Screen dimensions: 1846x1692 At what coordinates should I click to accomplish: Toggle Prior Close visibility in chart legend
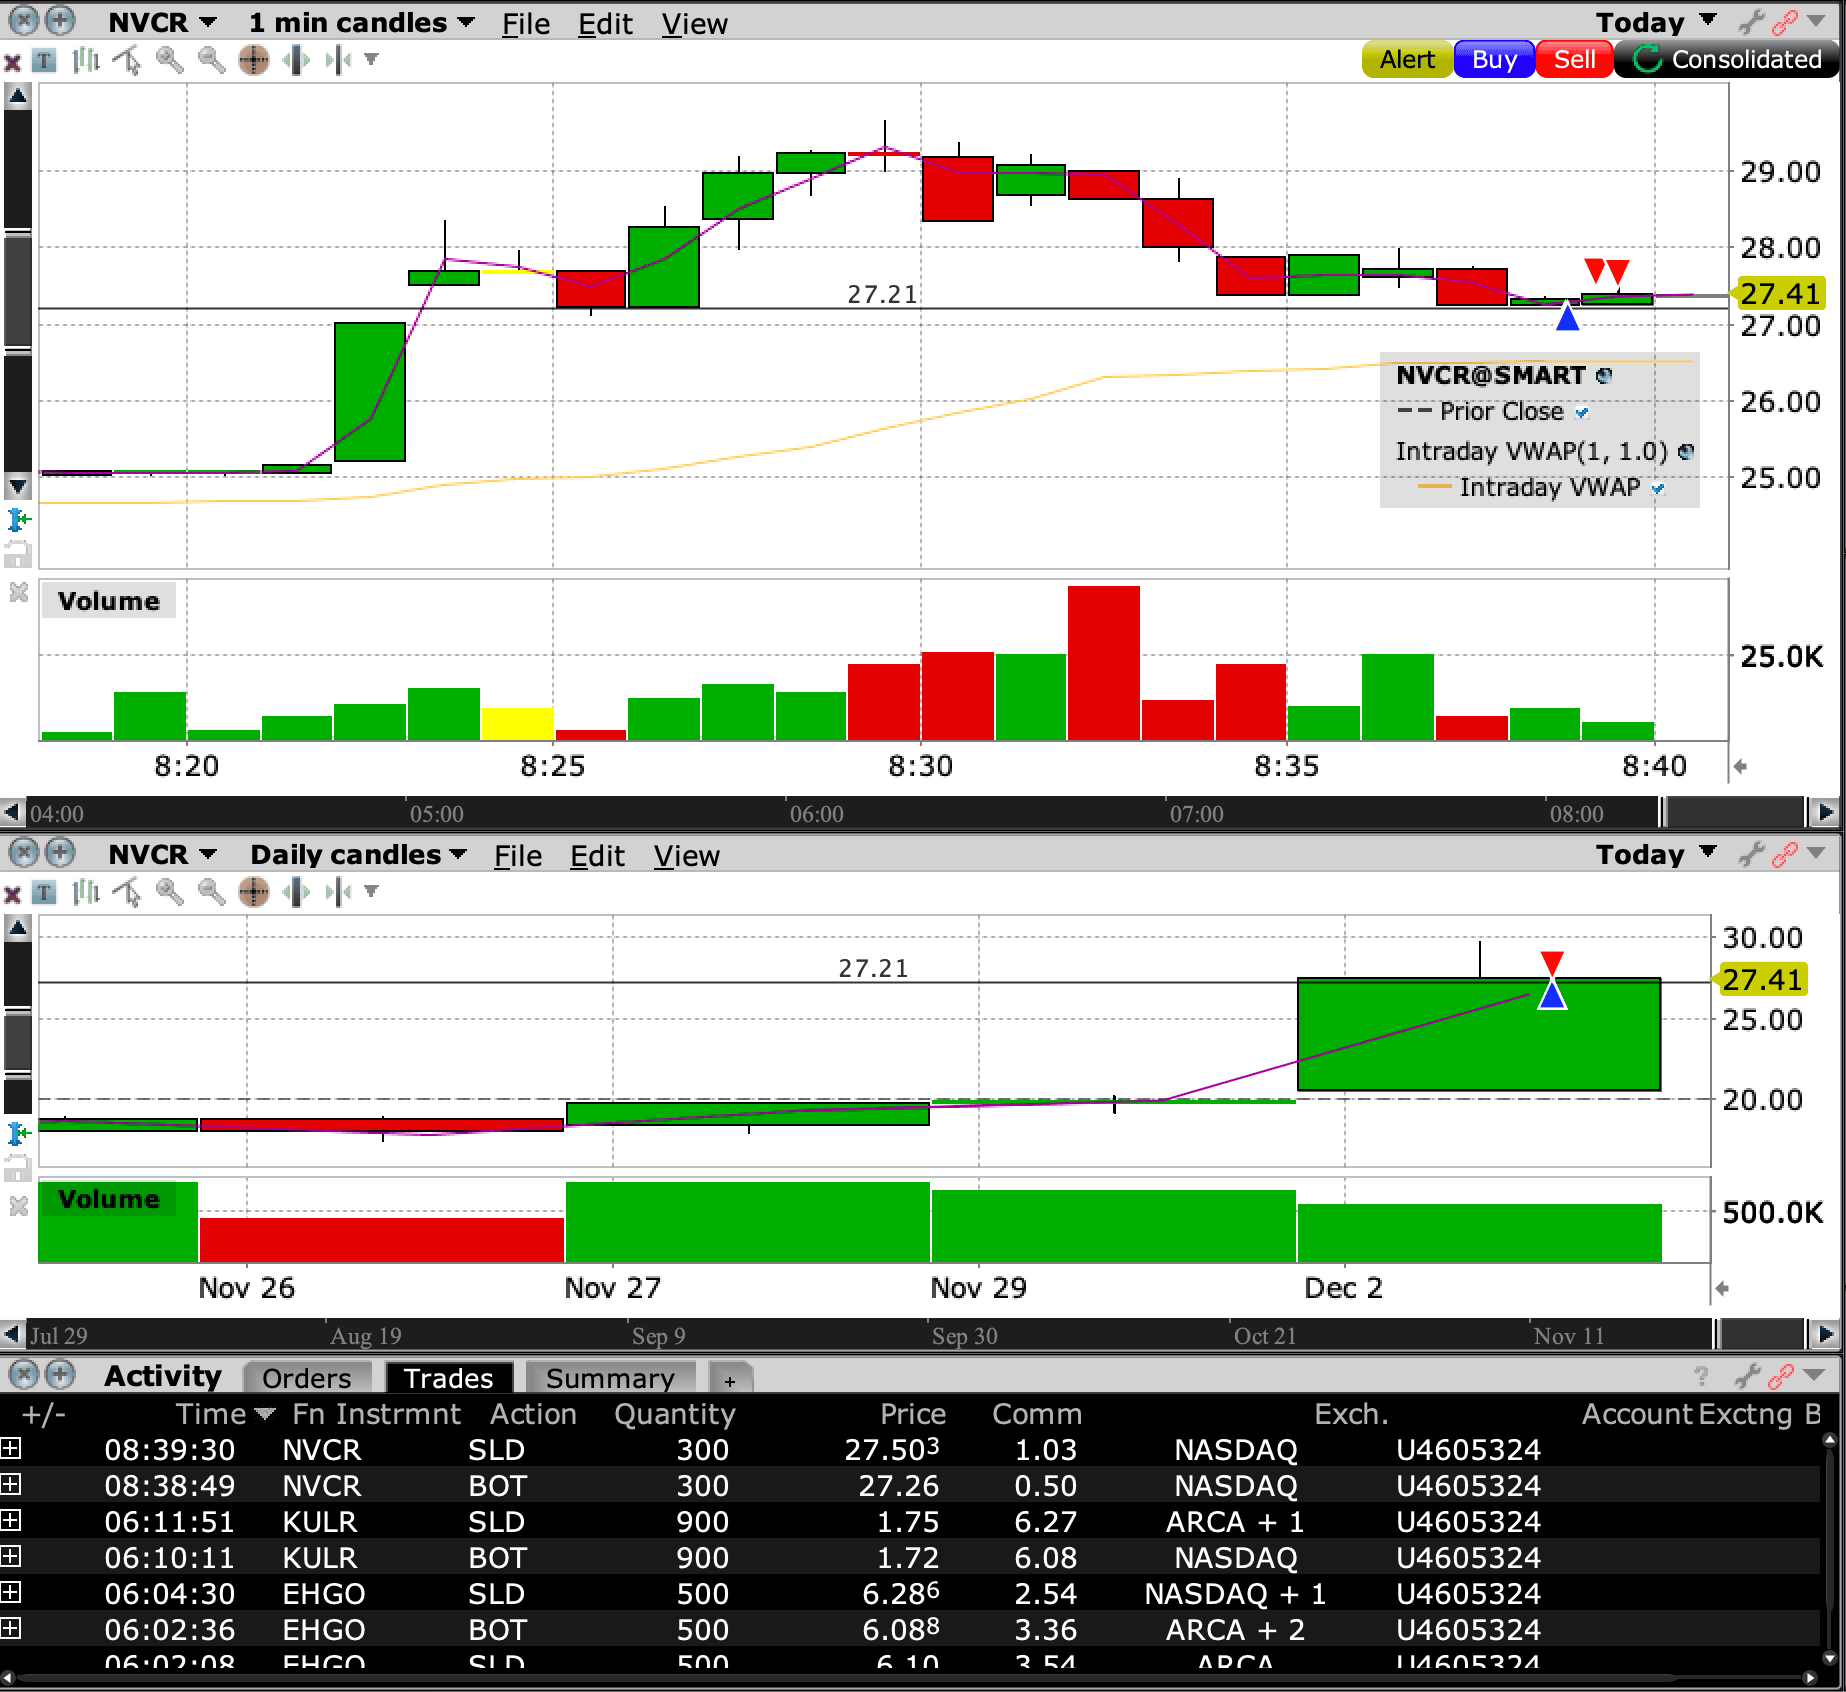pyautogui.click(x=1582, y=413)
